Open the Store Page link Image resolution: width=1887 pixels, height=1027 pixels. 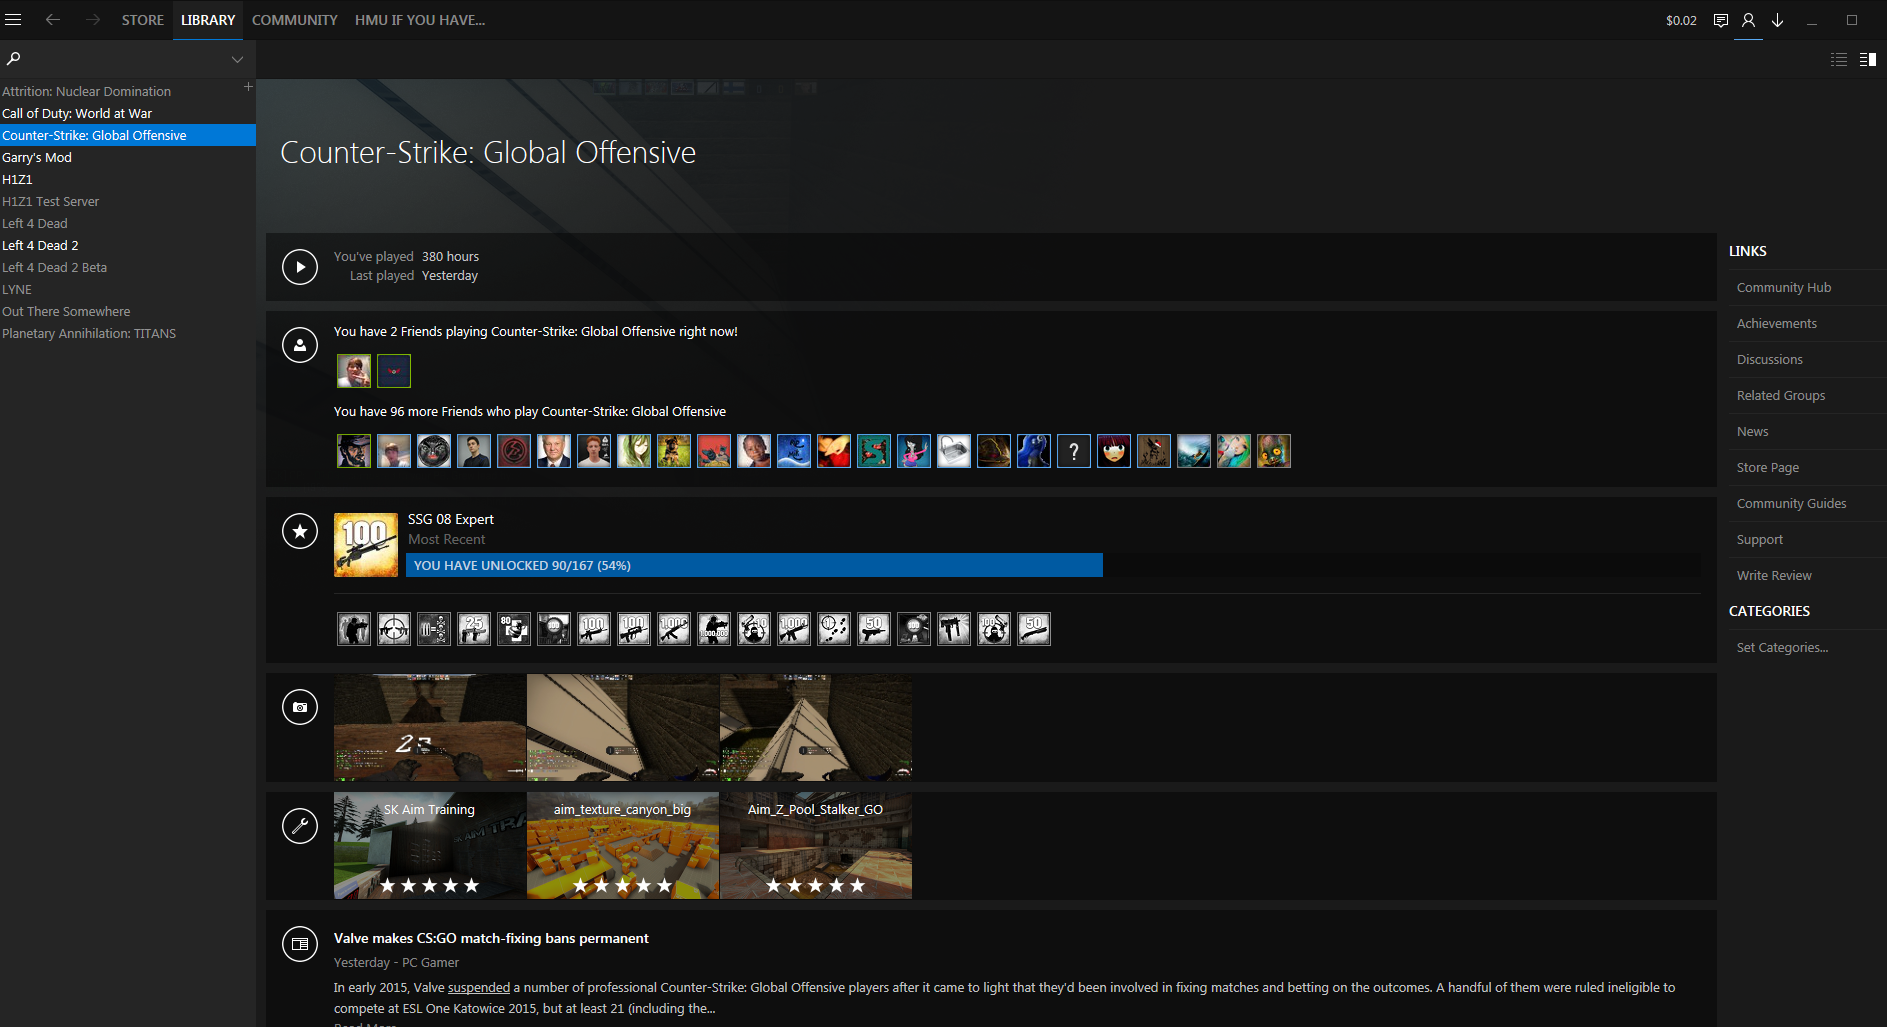1768,467
